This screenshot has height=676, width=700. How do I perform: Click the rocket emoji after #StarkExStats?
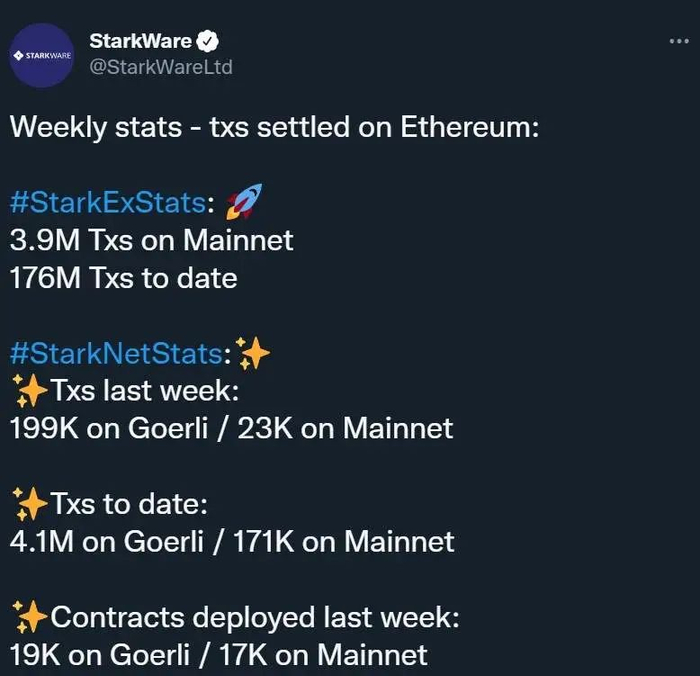pos(241,204)
